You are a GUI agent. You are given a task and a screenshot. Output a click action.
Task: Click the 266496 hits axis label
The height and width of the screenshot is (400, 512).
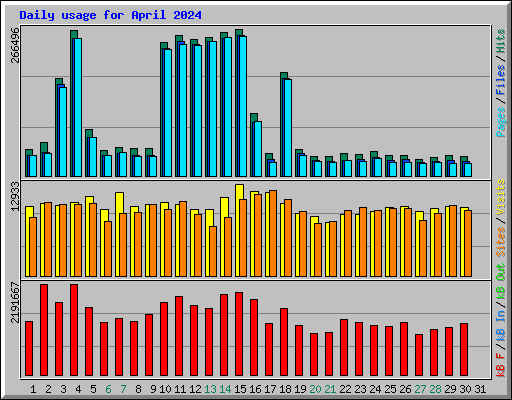click(15, 45)
